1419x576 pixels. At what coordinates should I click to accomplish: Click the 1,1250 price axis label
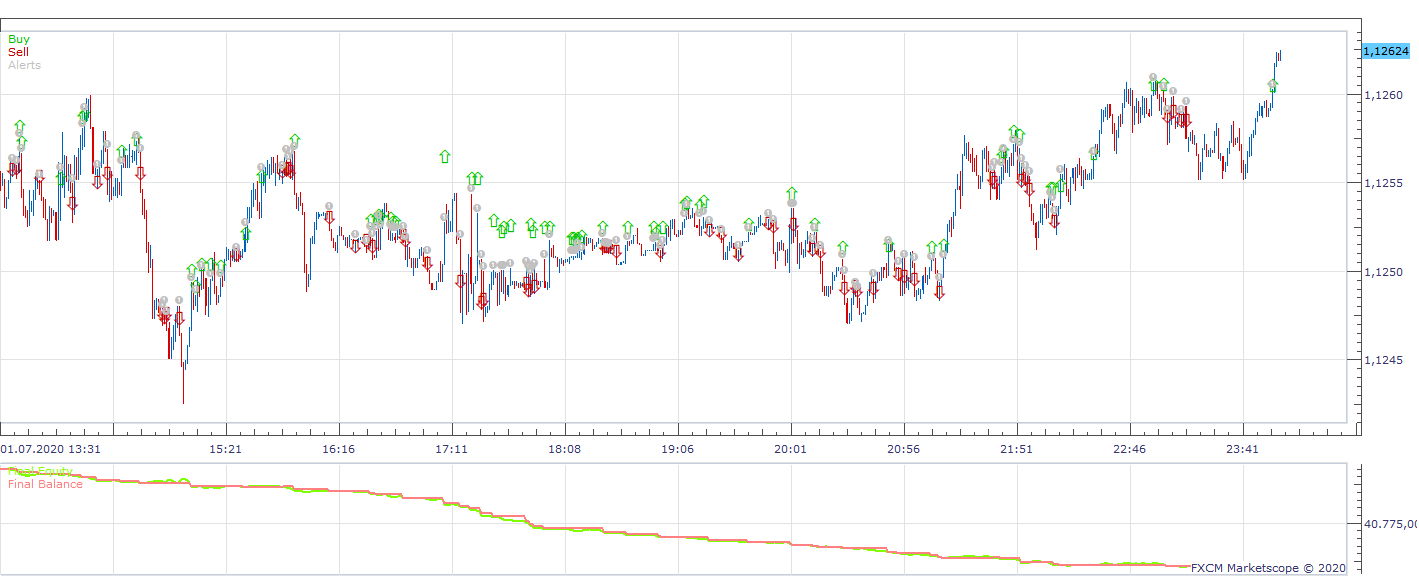pos(1385,271)
